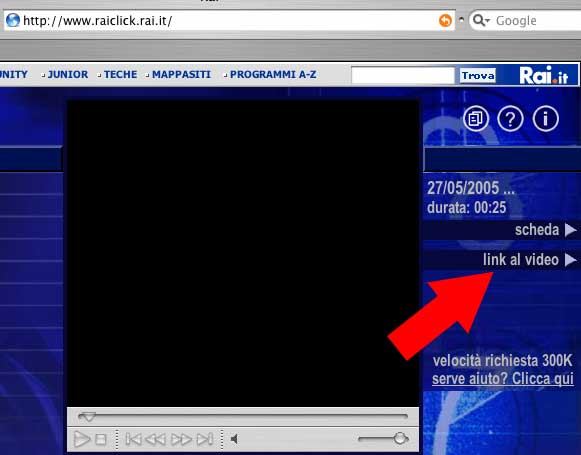Click the document pages circle icon
581x455 pixels.
point(476,119)
